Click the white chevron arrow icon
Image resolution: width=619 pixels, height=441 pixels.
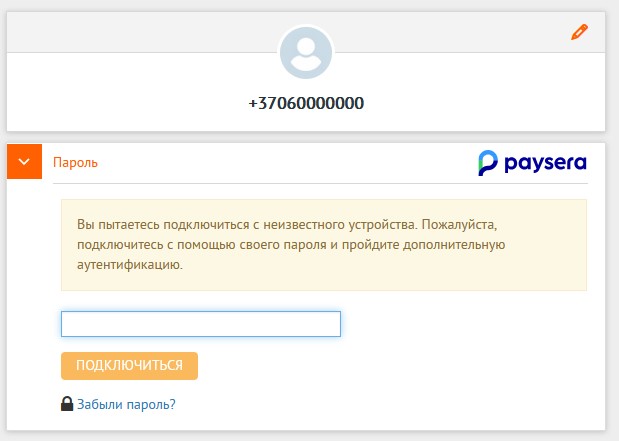tap(24, 161)
